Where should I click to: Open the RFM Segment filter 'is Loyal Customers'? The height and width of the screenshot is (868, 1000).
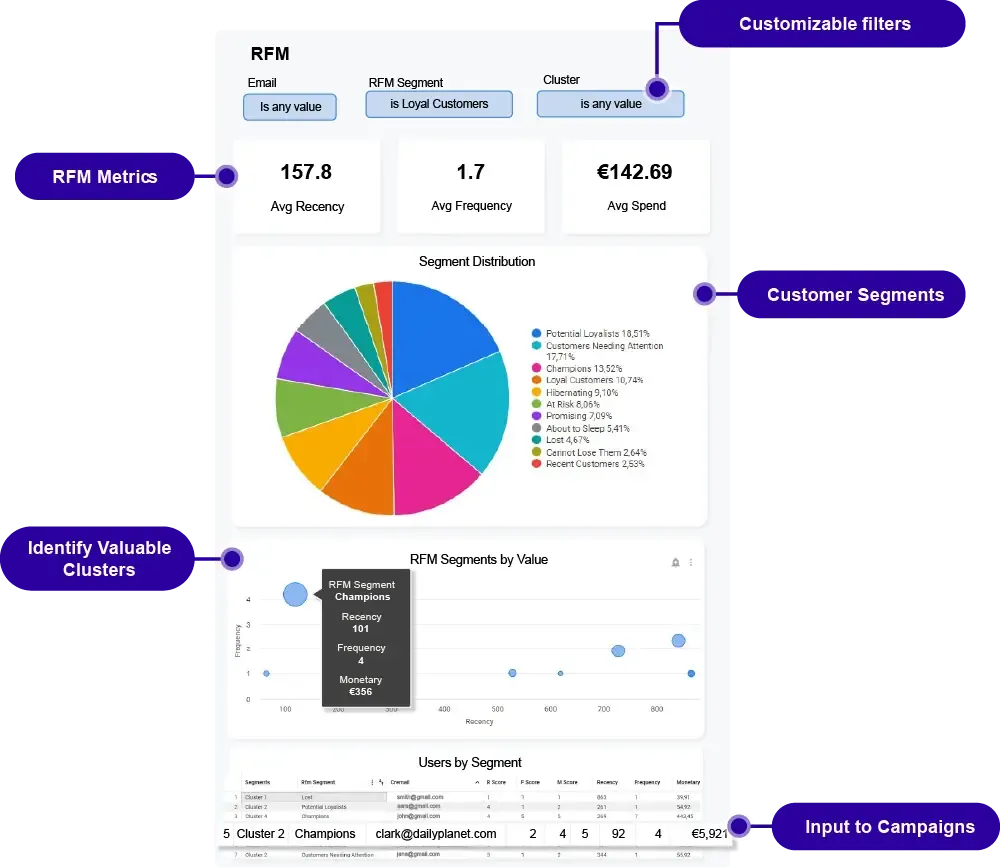pos(439,104)
